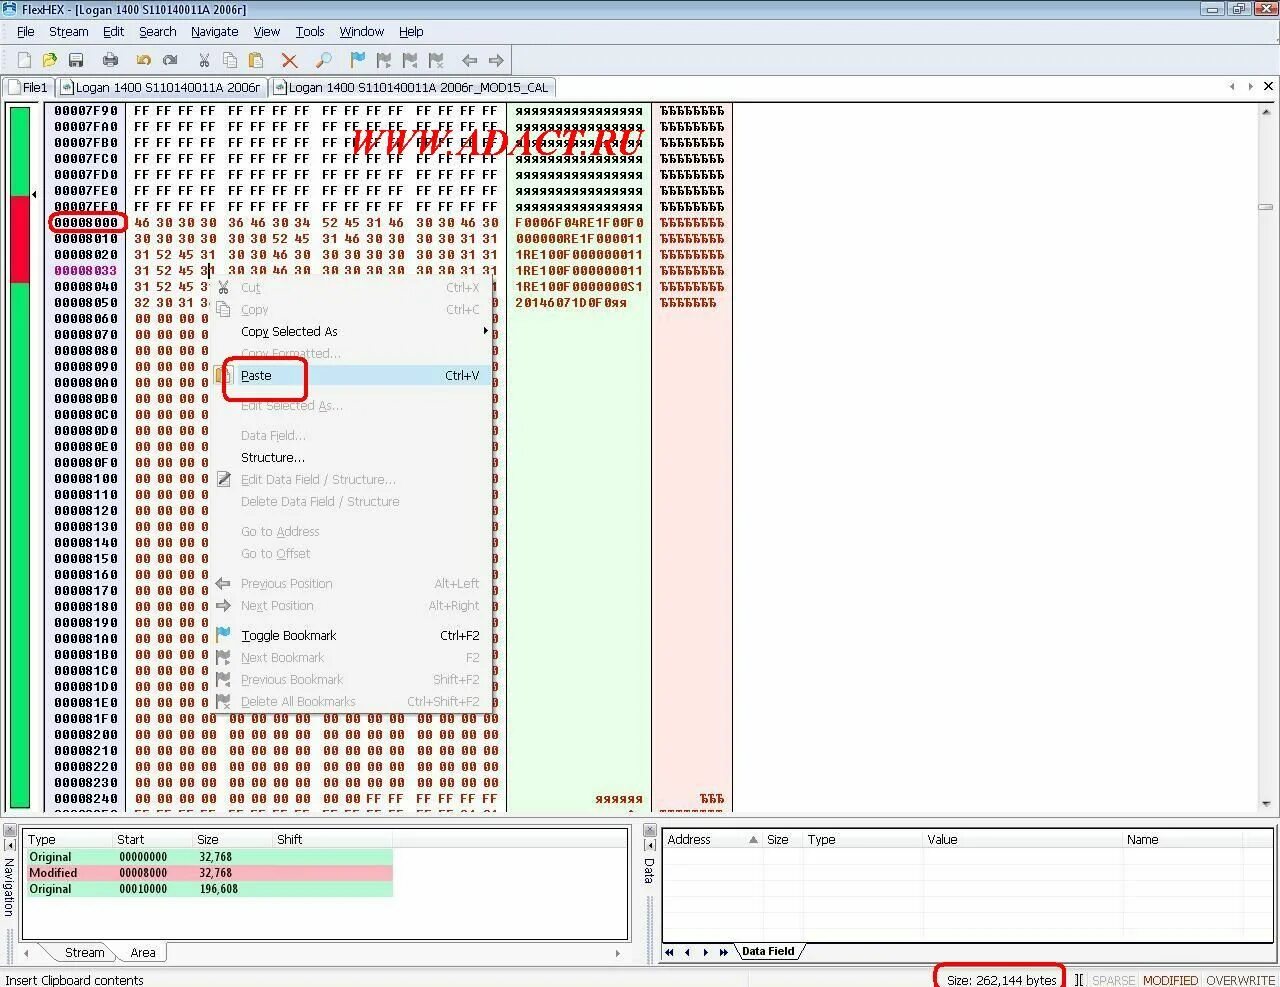Viewport: 1280px width, 987px height.
Task: Open the Window menu
Action: (362, 31)
